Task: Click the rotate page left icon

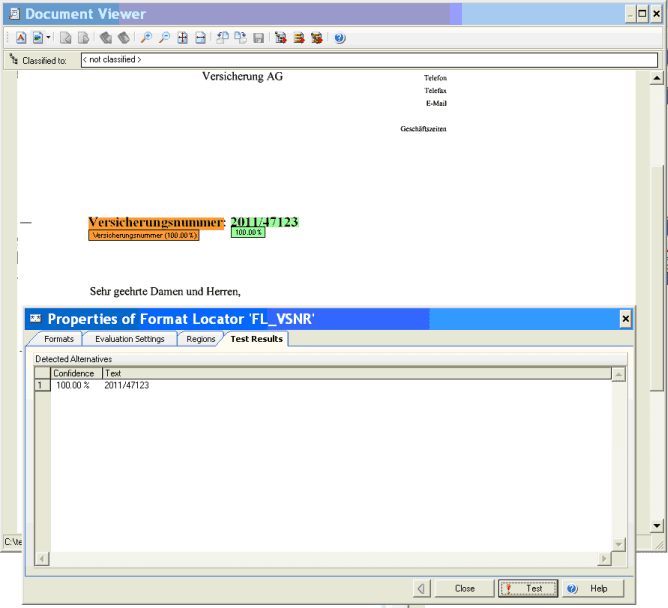Action: [x=105, y=38]
